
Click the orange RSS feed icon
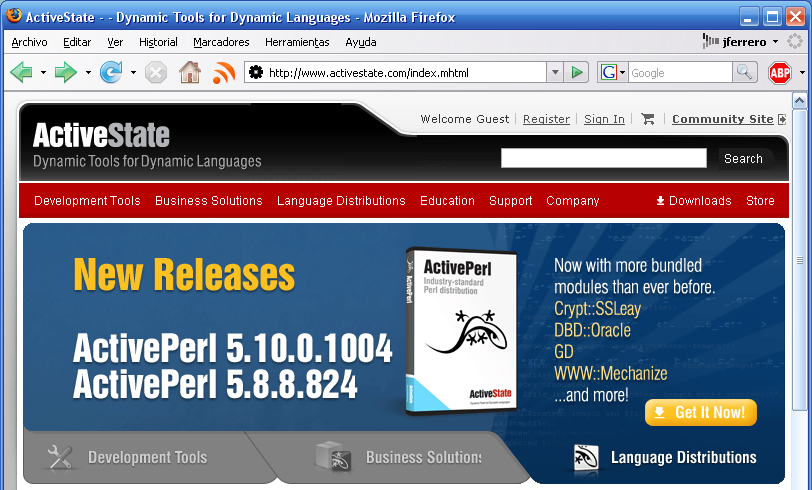tap(224, 73)
